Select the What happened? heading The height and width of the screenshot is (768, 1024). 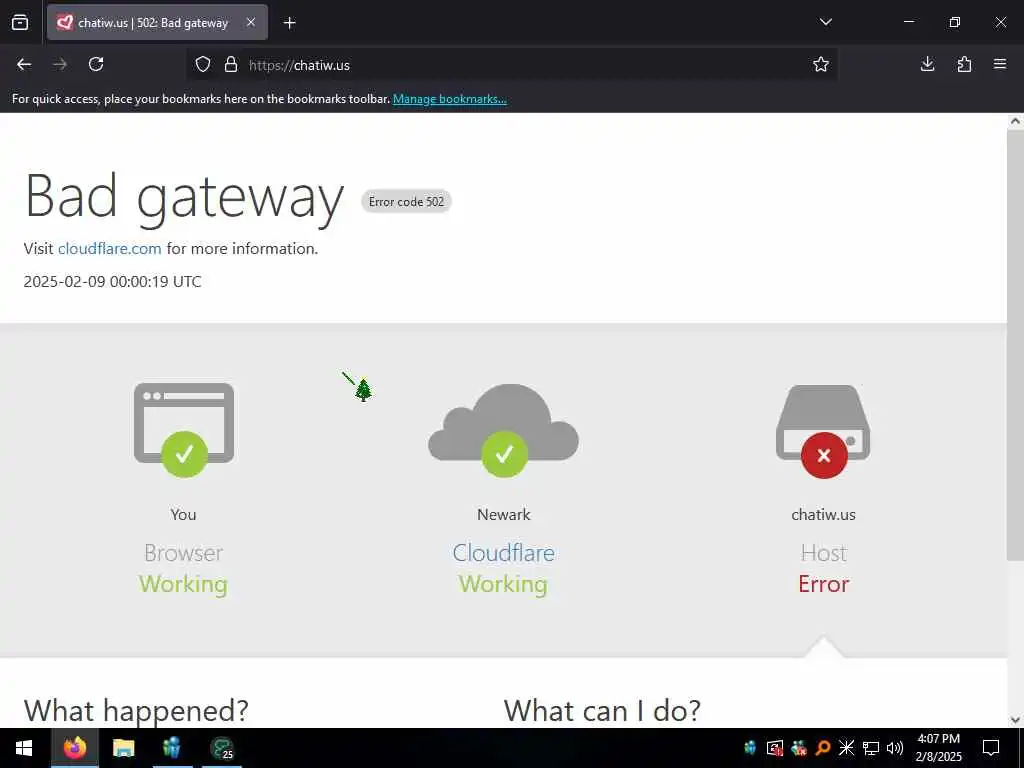point(136,711)
